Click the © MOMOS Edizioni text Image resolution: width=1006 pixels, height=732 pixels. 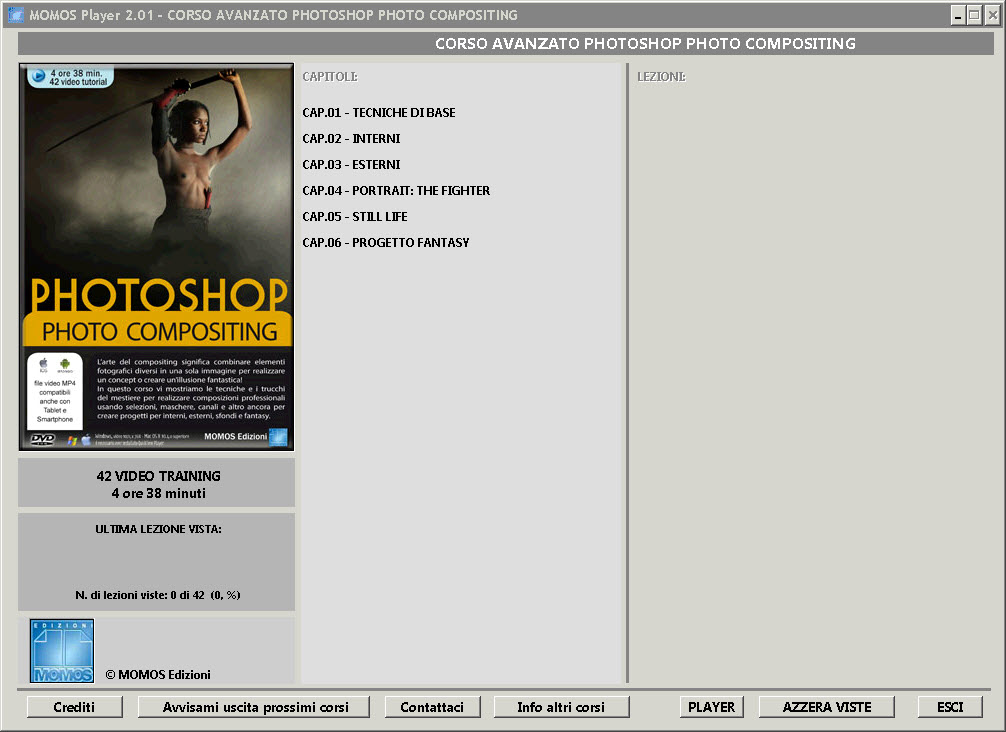[158, 675]
